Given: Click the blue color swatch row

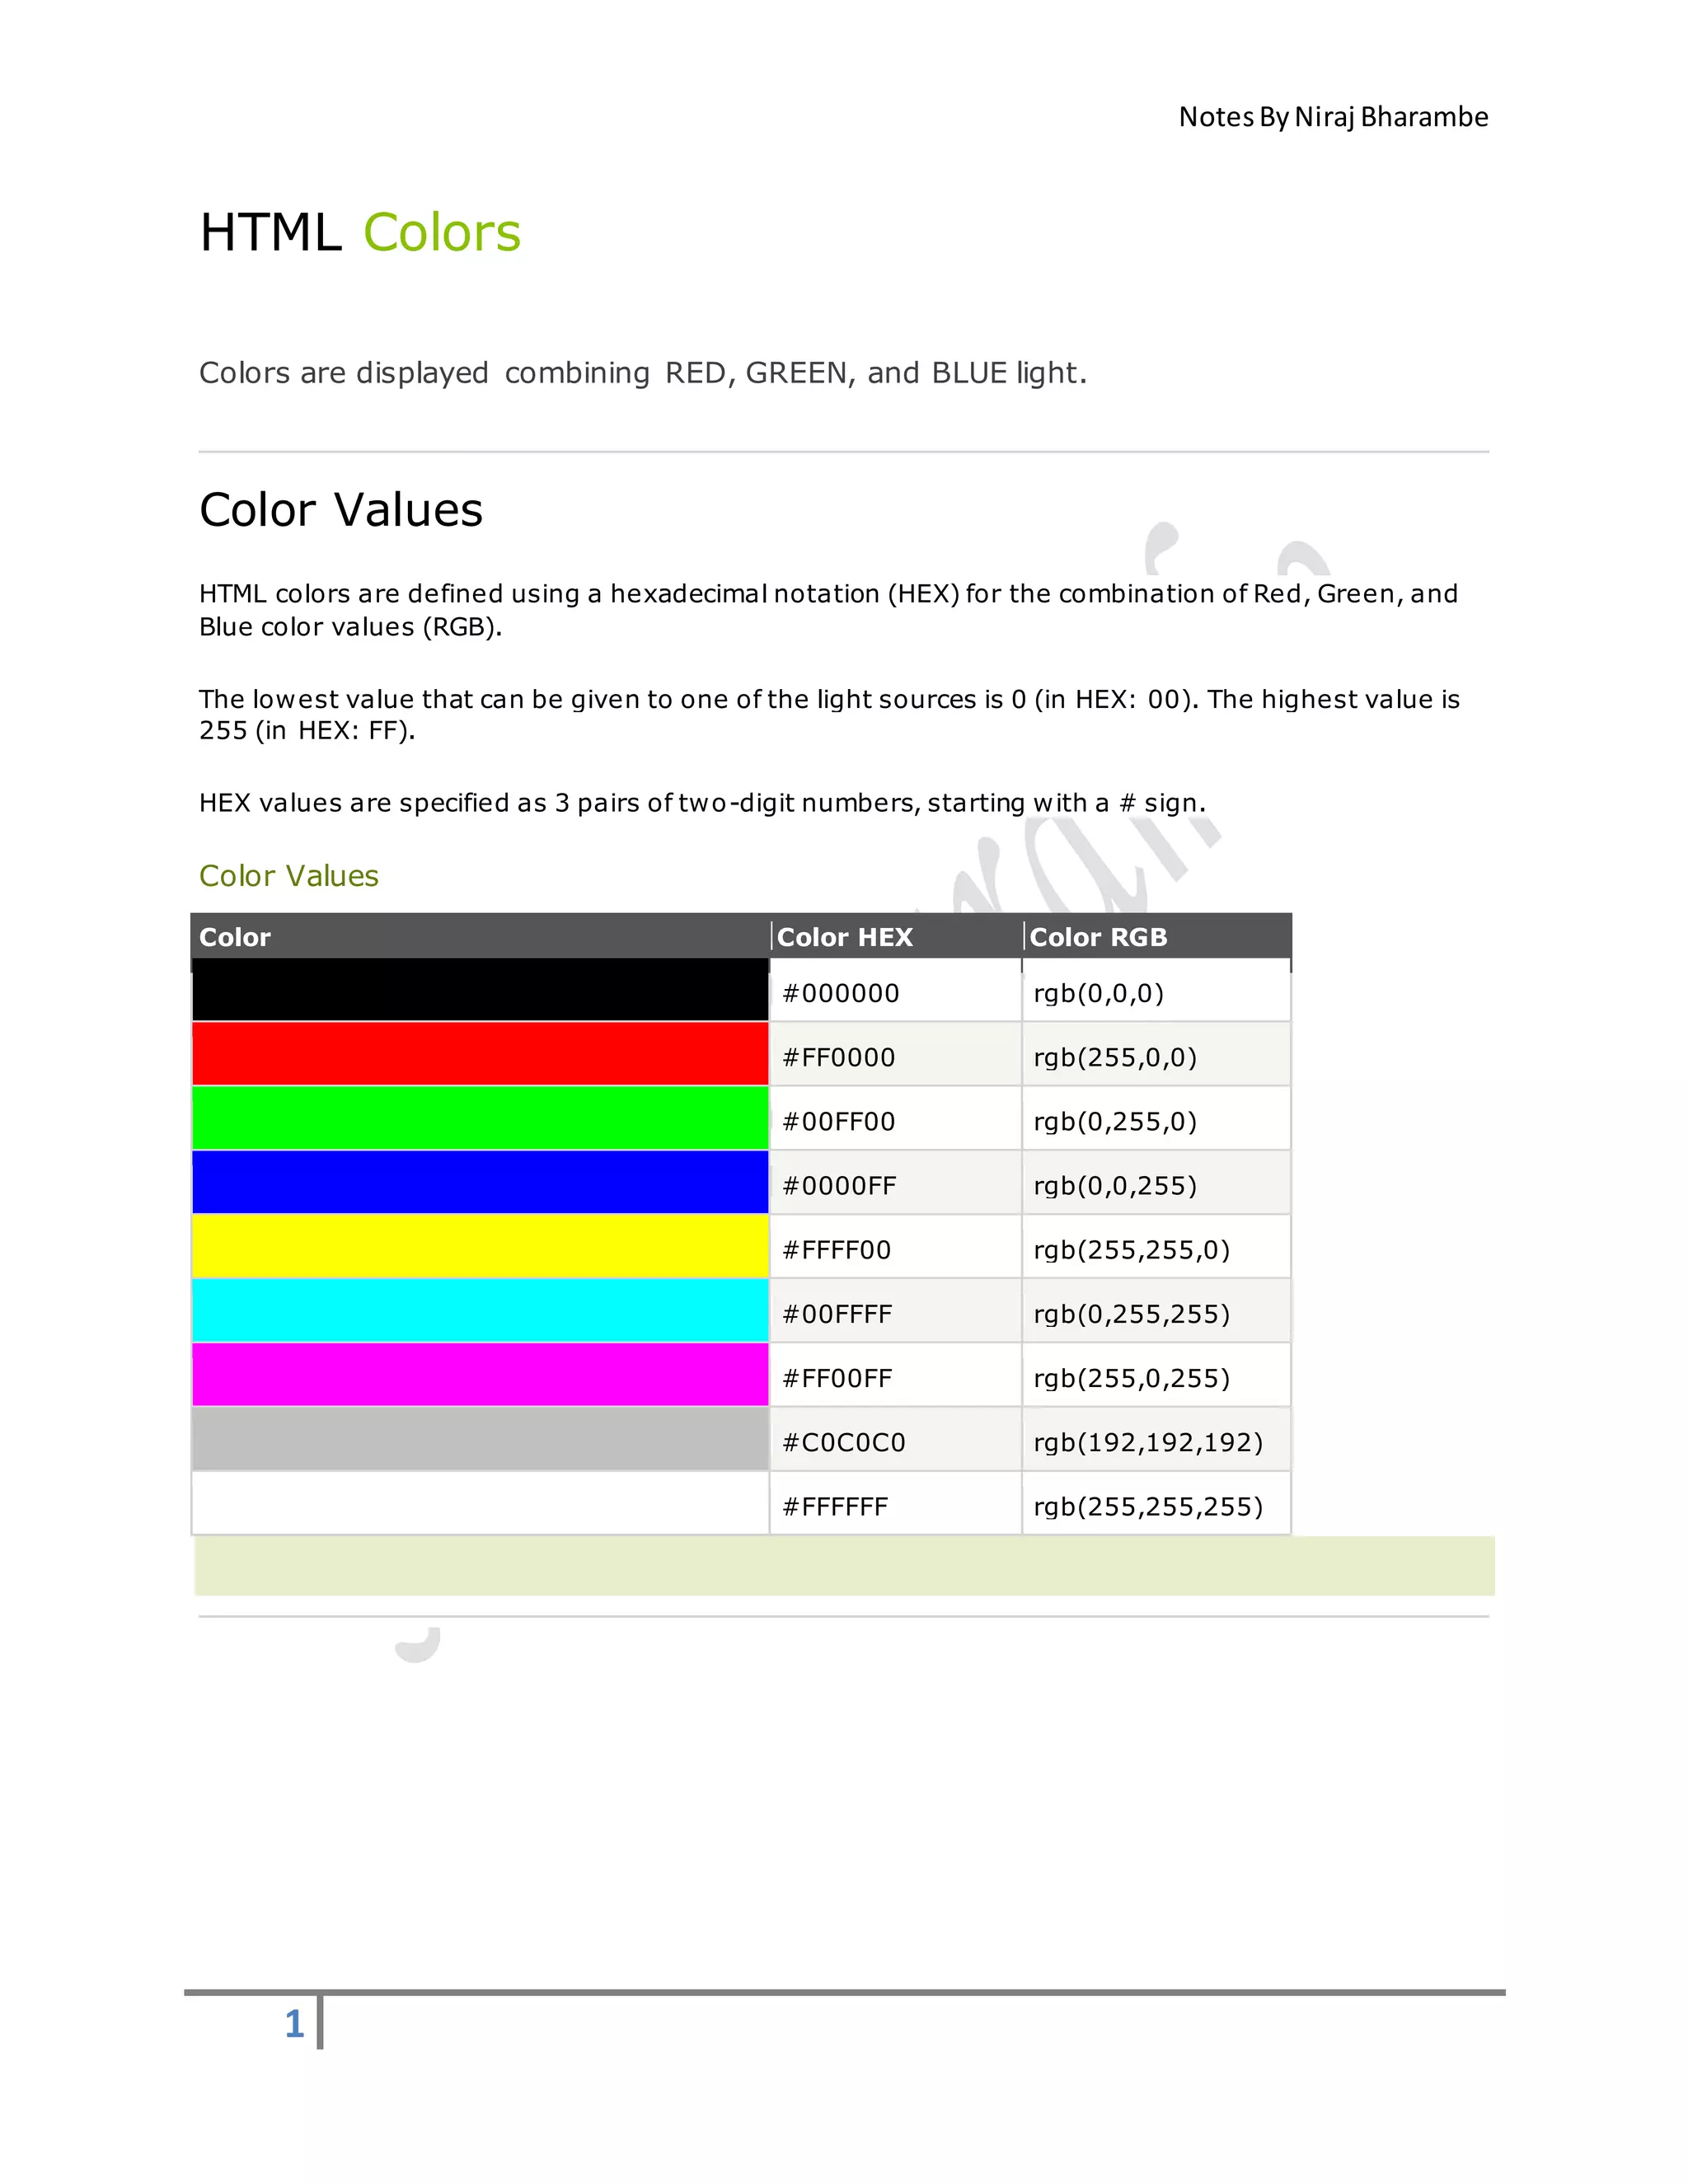Looking at the screenshot, I should tap(480, 1182).
